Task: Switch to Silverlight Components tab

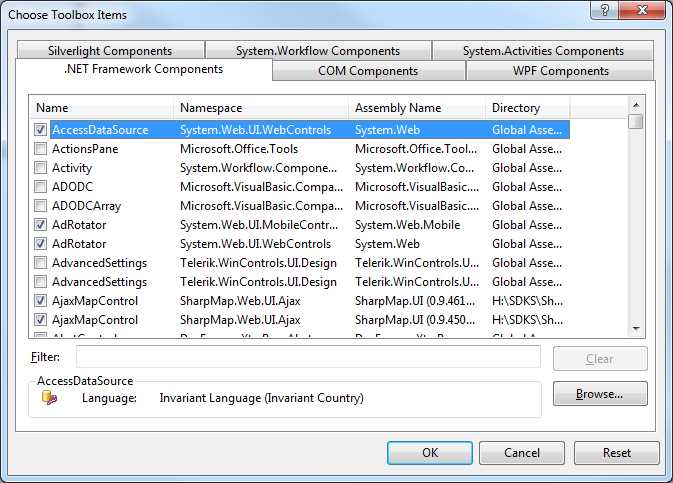Action: tap(110, 50)
